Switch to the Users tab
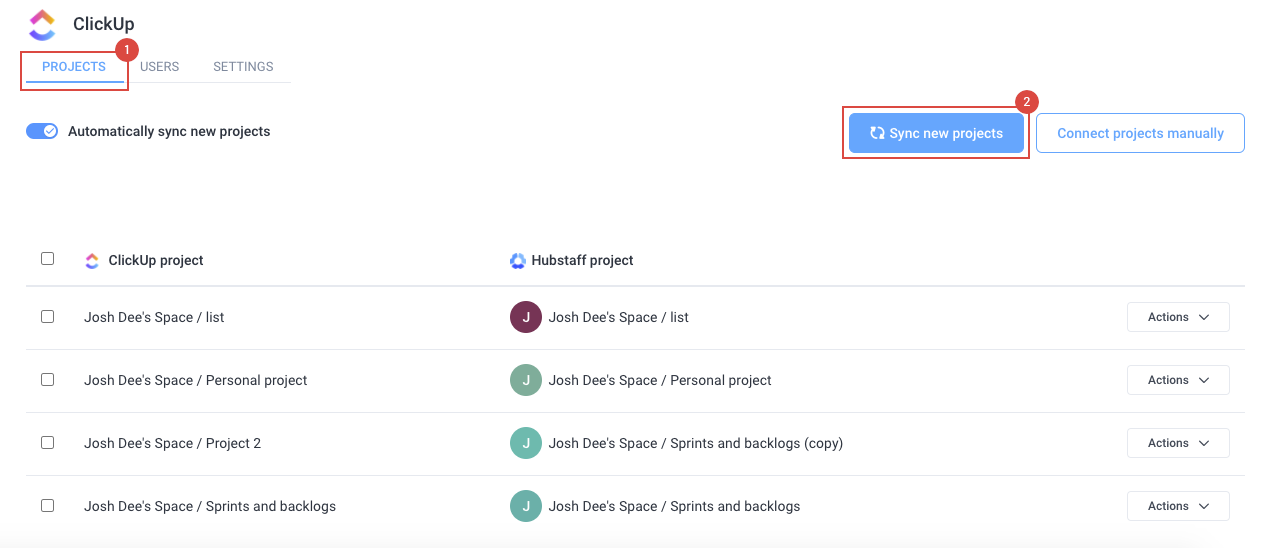The image size is (1267, 548). click(x=160, y=67)
